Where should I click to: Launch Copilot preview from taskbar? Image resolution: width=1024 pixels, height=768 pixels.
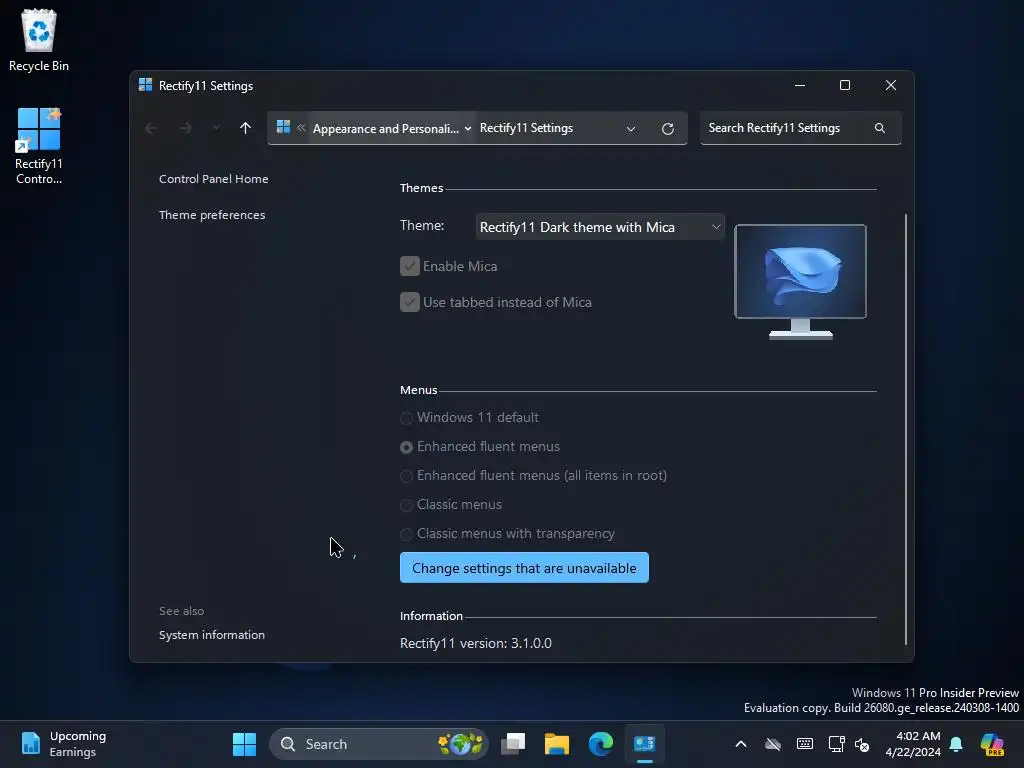click(x=992, y=744)
